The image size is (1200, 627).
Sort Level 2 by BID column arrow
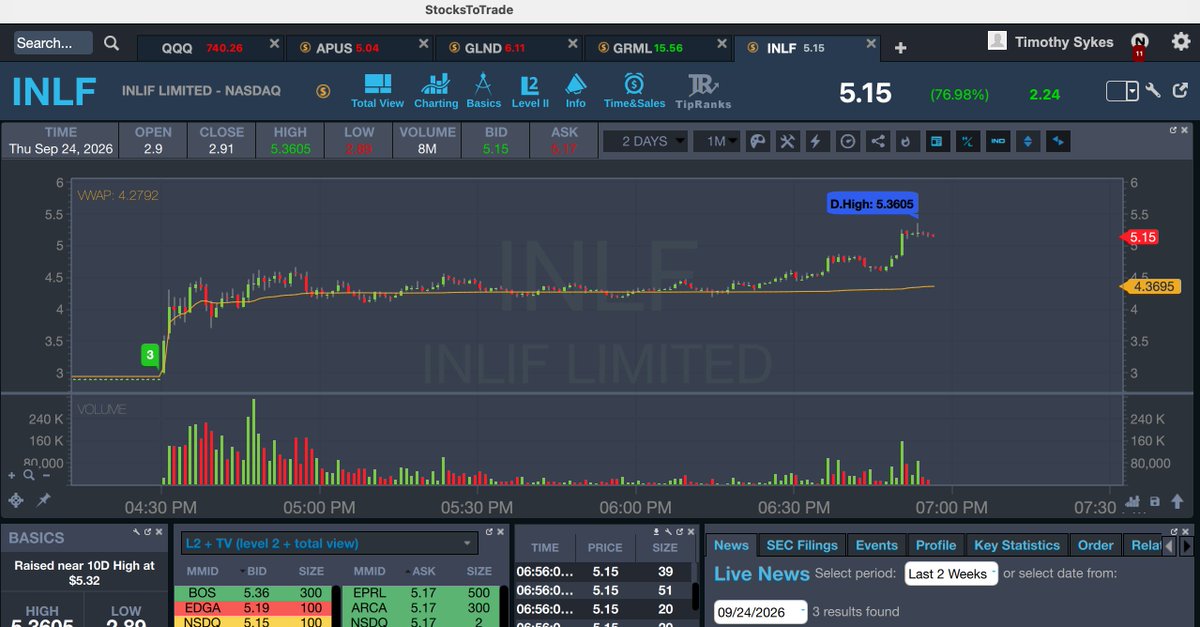coord(243,572)
